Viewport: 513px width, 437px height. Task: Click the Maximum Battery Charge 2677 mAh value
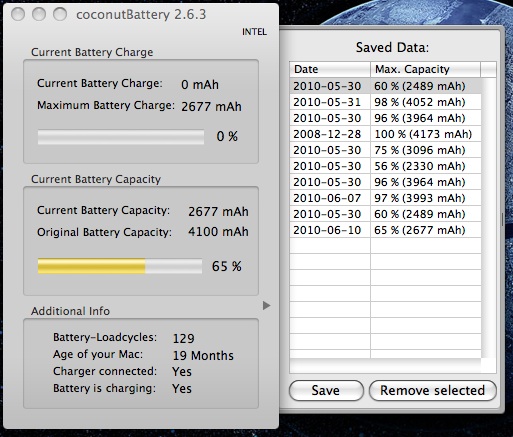tap(211, 107)
